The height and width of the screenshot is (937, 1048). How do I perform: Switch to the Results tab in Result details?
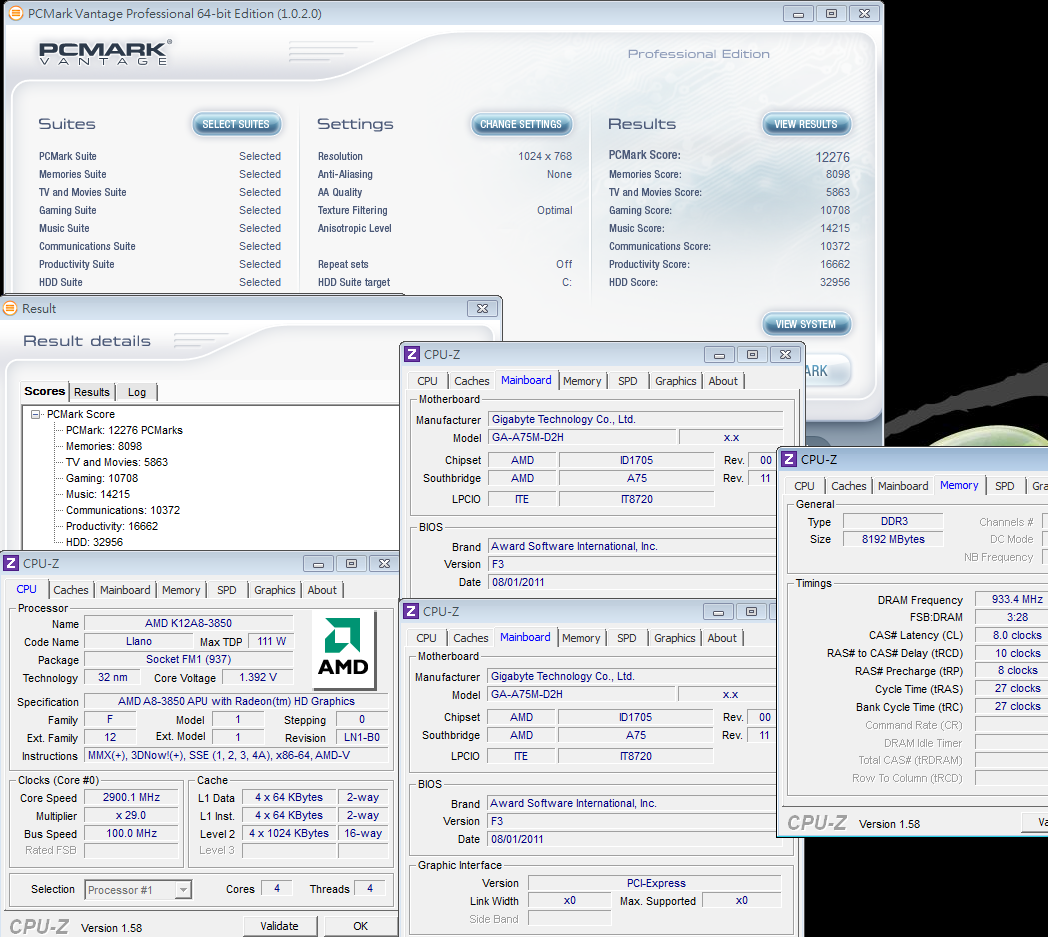(x=92, y=392)
